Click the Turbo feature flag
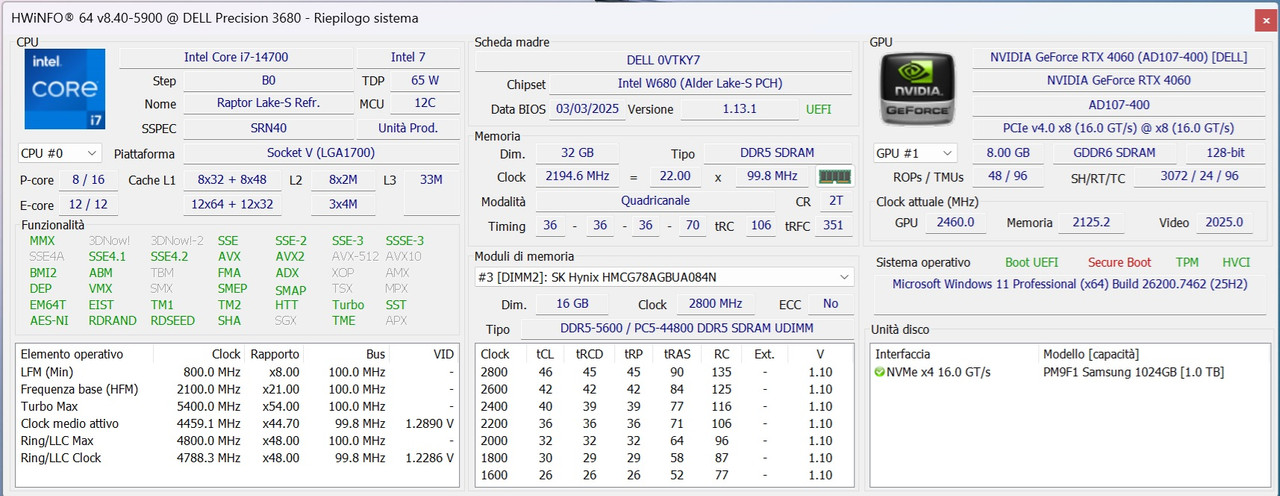1280x496 pixels. (348, 304)
